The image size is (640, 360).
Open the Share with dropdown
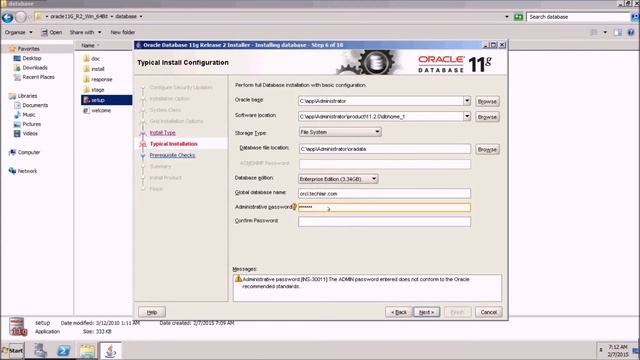[x=85, y=32]
